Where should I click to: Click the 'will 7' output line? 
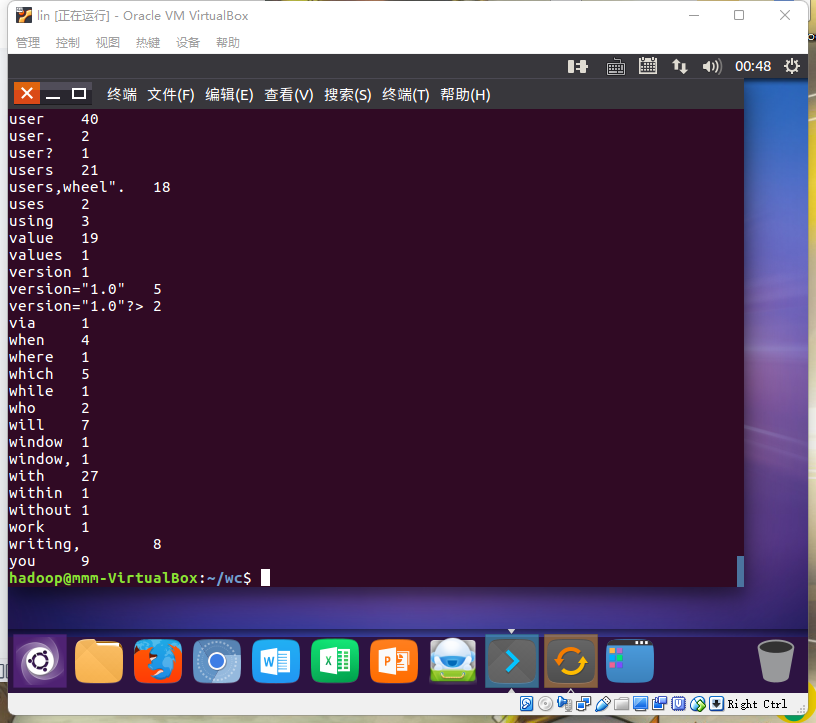49,425
